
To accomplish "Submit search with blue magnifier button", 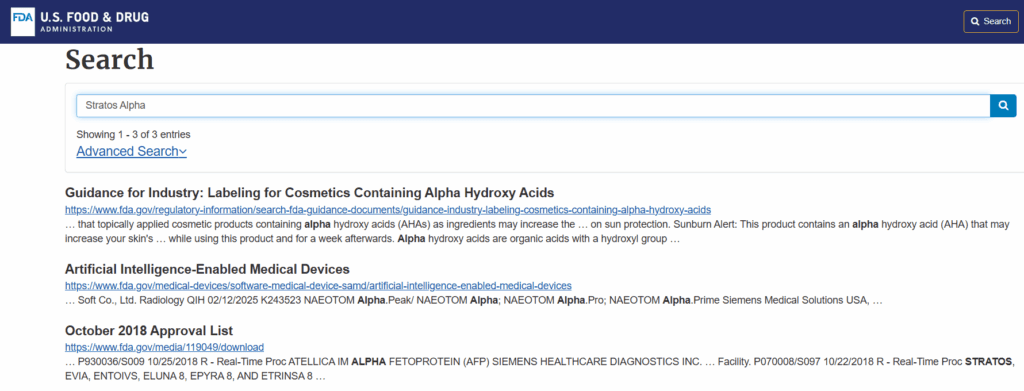I will 1003,105.
